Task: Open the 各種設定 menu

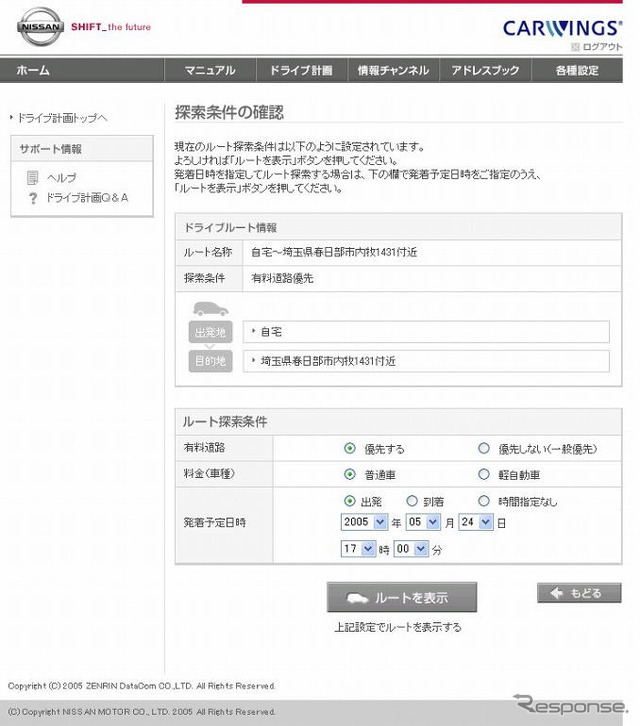Action: coord(577,70)
